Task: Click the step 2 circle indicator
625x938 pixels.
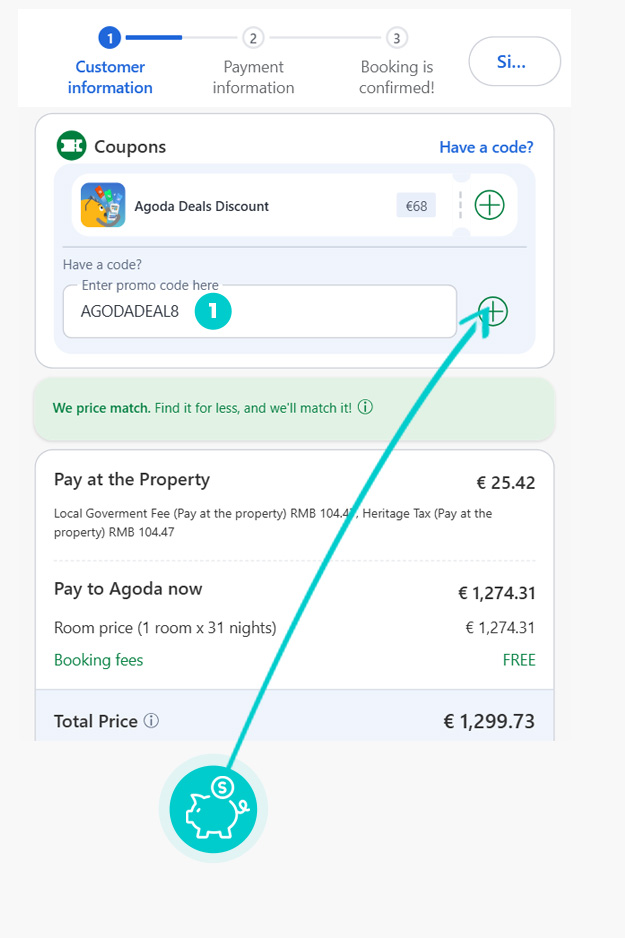Action: tap(253, 38)
